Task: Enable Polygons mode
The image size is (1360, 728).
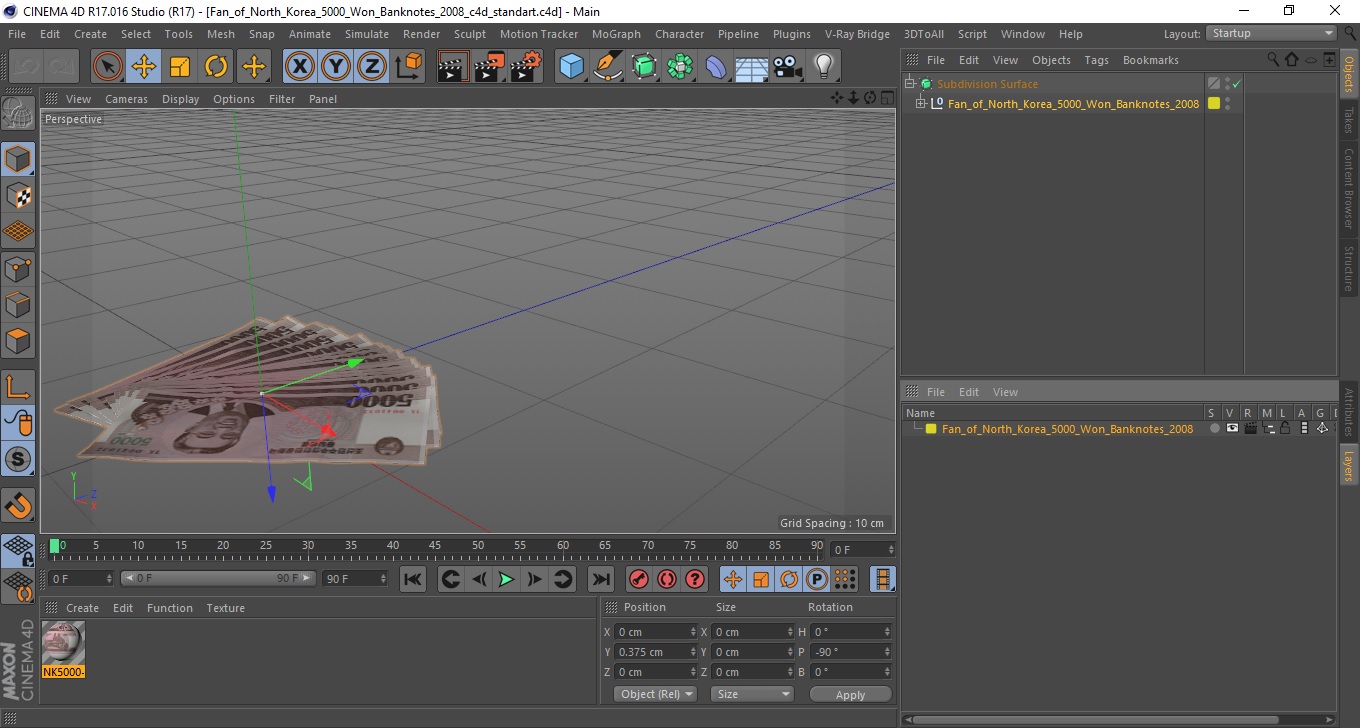Action: coord(18,340)
